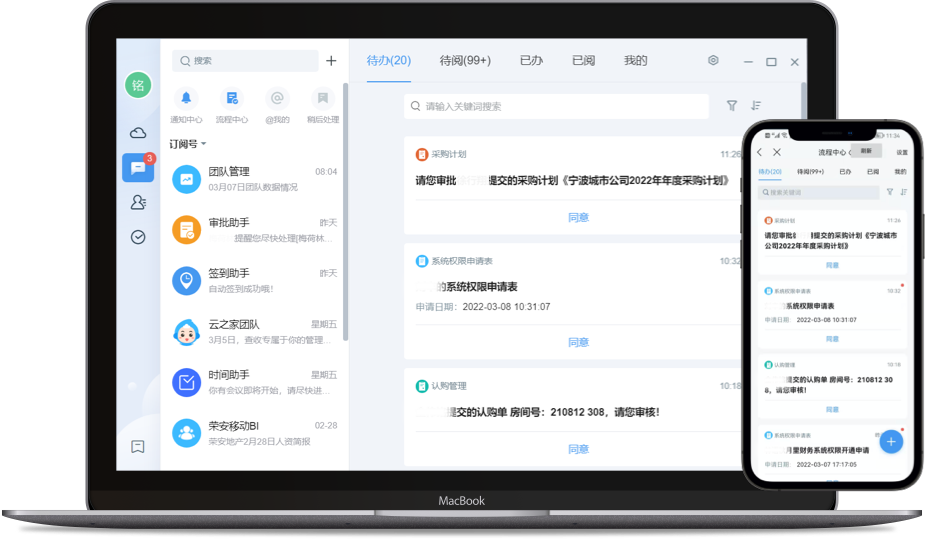Image resolution: width=925 pixels, height=541 pixels.
Task: Tap the filter funnel icon on the phone
Action: (890, 192)
